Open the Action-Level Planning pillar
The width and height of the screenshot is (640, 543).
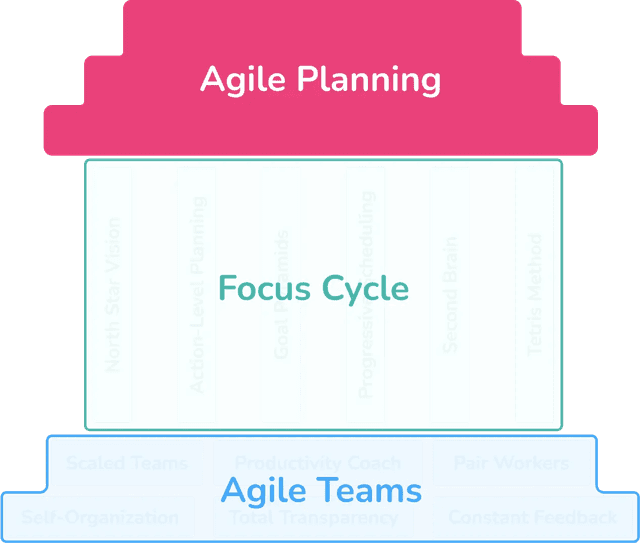197,294
